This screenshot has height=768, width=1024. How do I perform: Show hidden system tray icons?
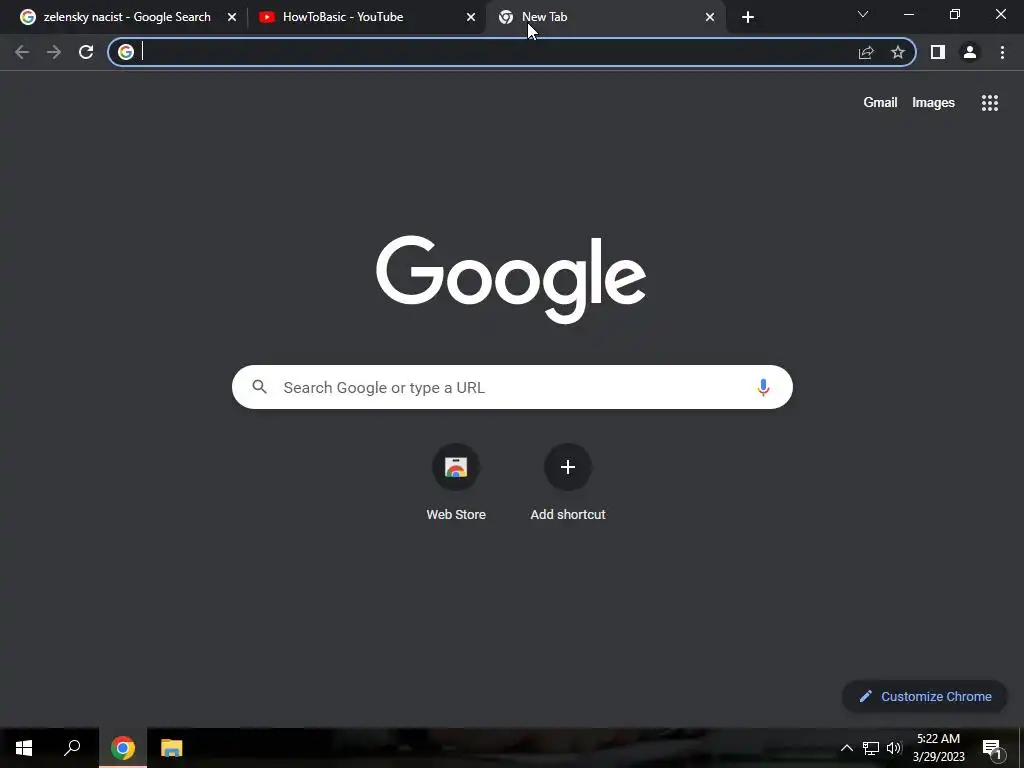(x=846, y=748)
